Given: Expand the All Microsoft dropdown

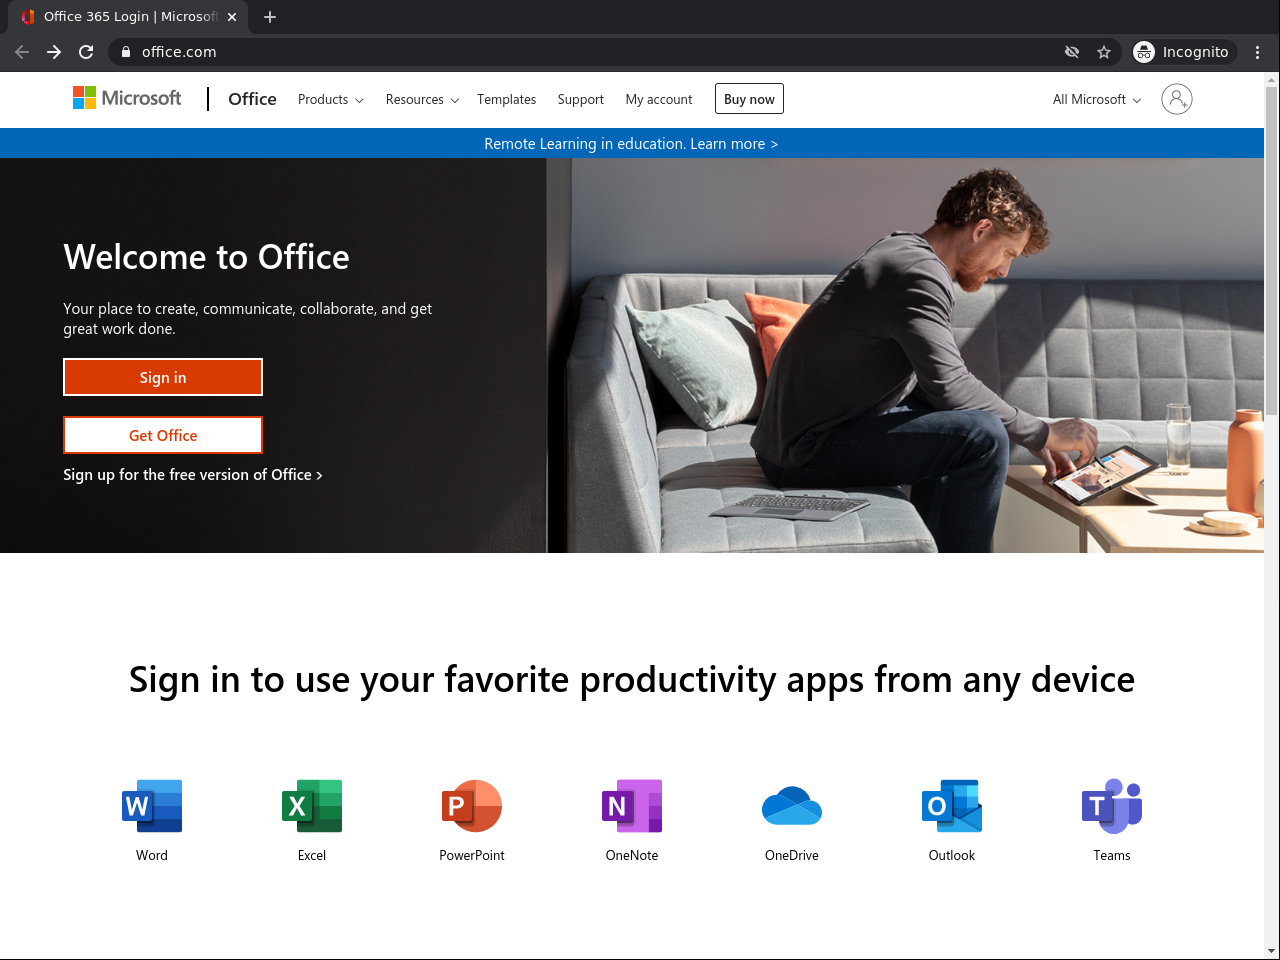Looking at the screenshot, I should click(1097, 100).
